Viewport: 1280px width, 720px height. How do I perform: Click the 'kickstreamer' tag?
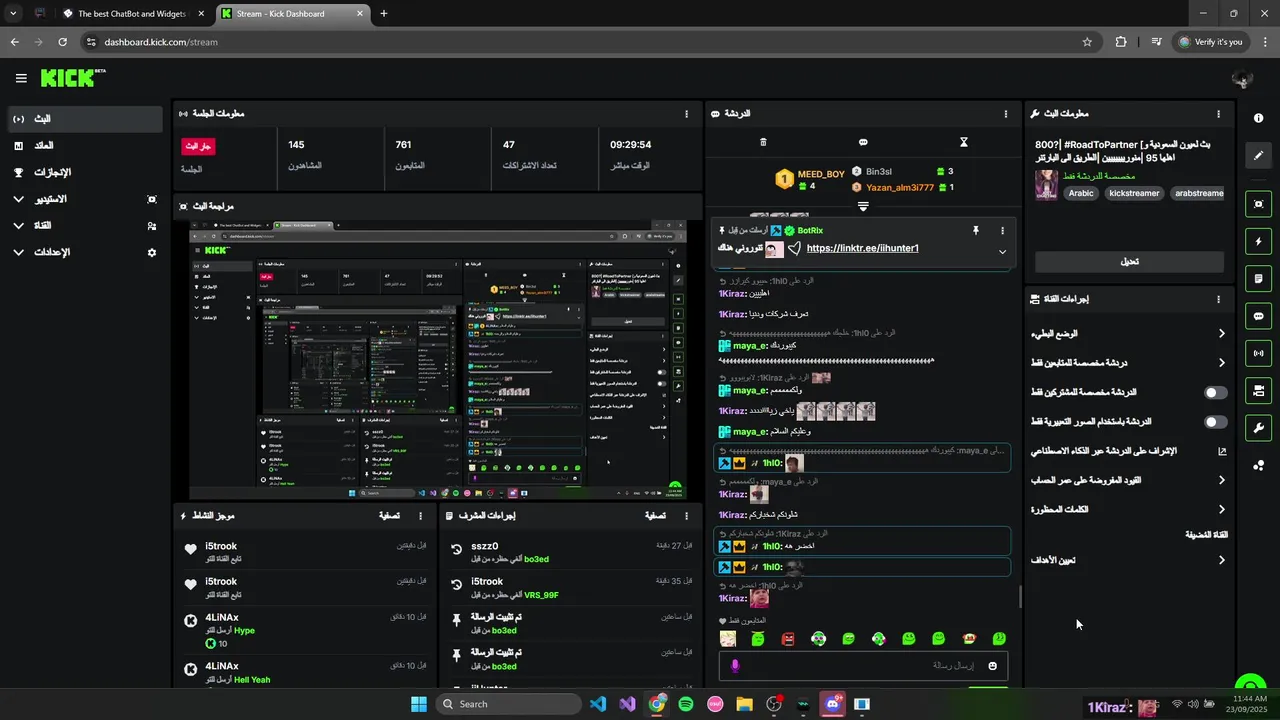coord(1133,193)
